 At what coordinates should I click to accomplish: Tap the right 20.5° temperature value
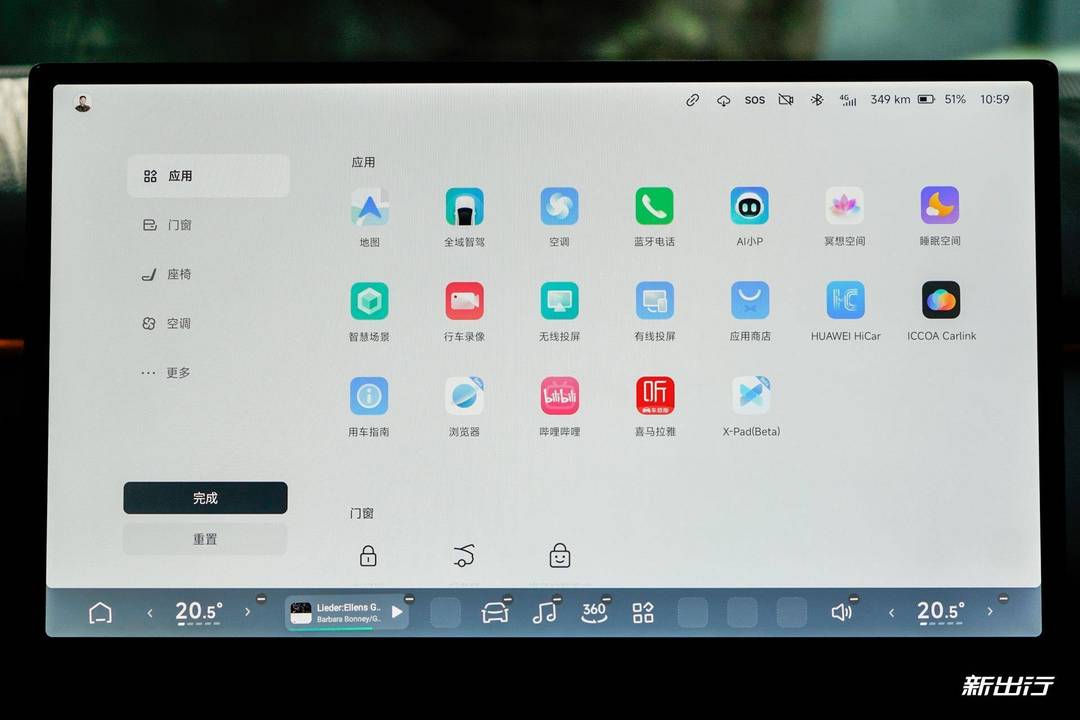click(940, 611)
